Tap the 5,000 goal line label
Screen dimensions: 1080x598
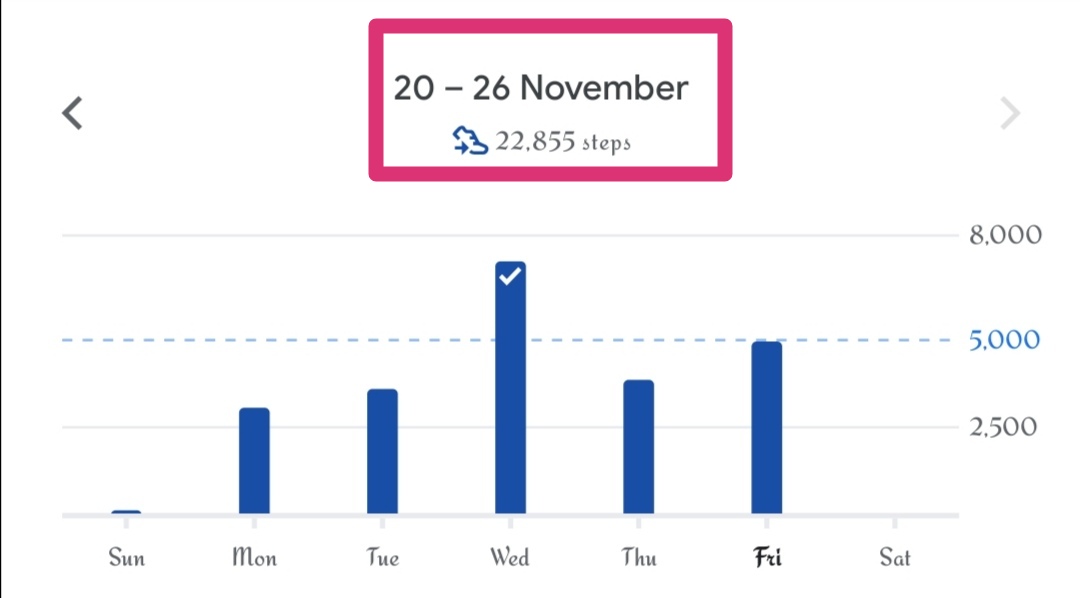[1004, 340]
